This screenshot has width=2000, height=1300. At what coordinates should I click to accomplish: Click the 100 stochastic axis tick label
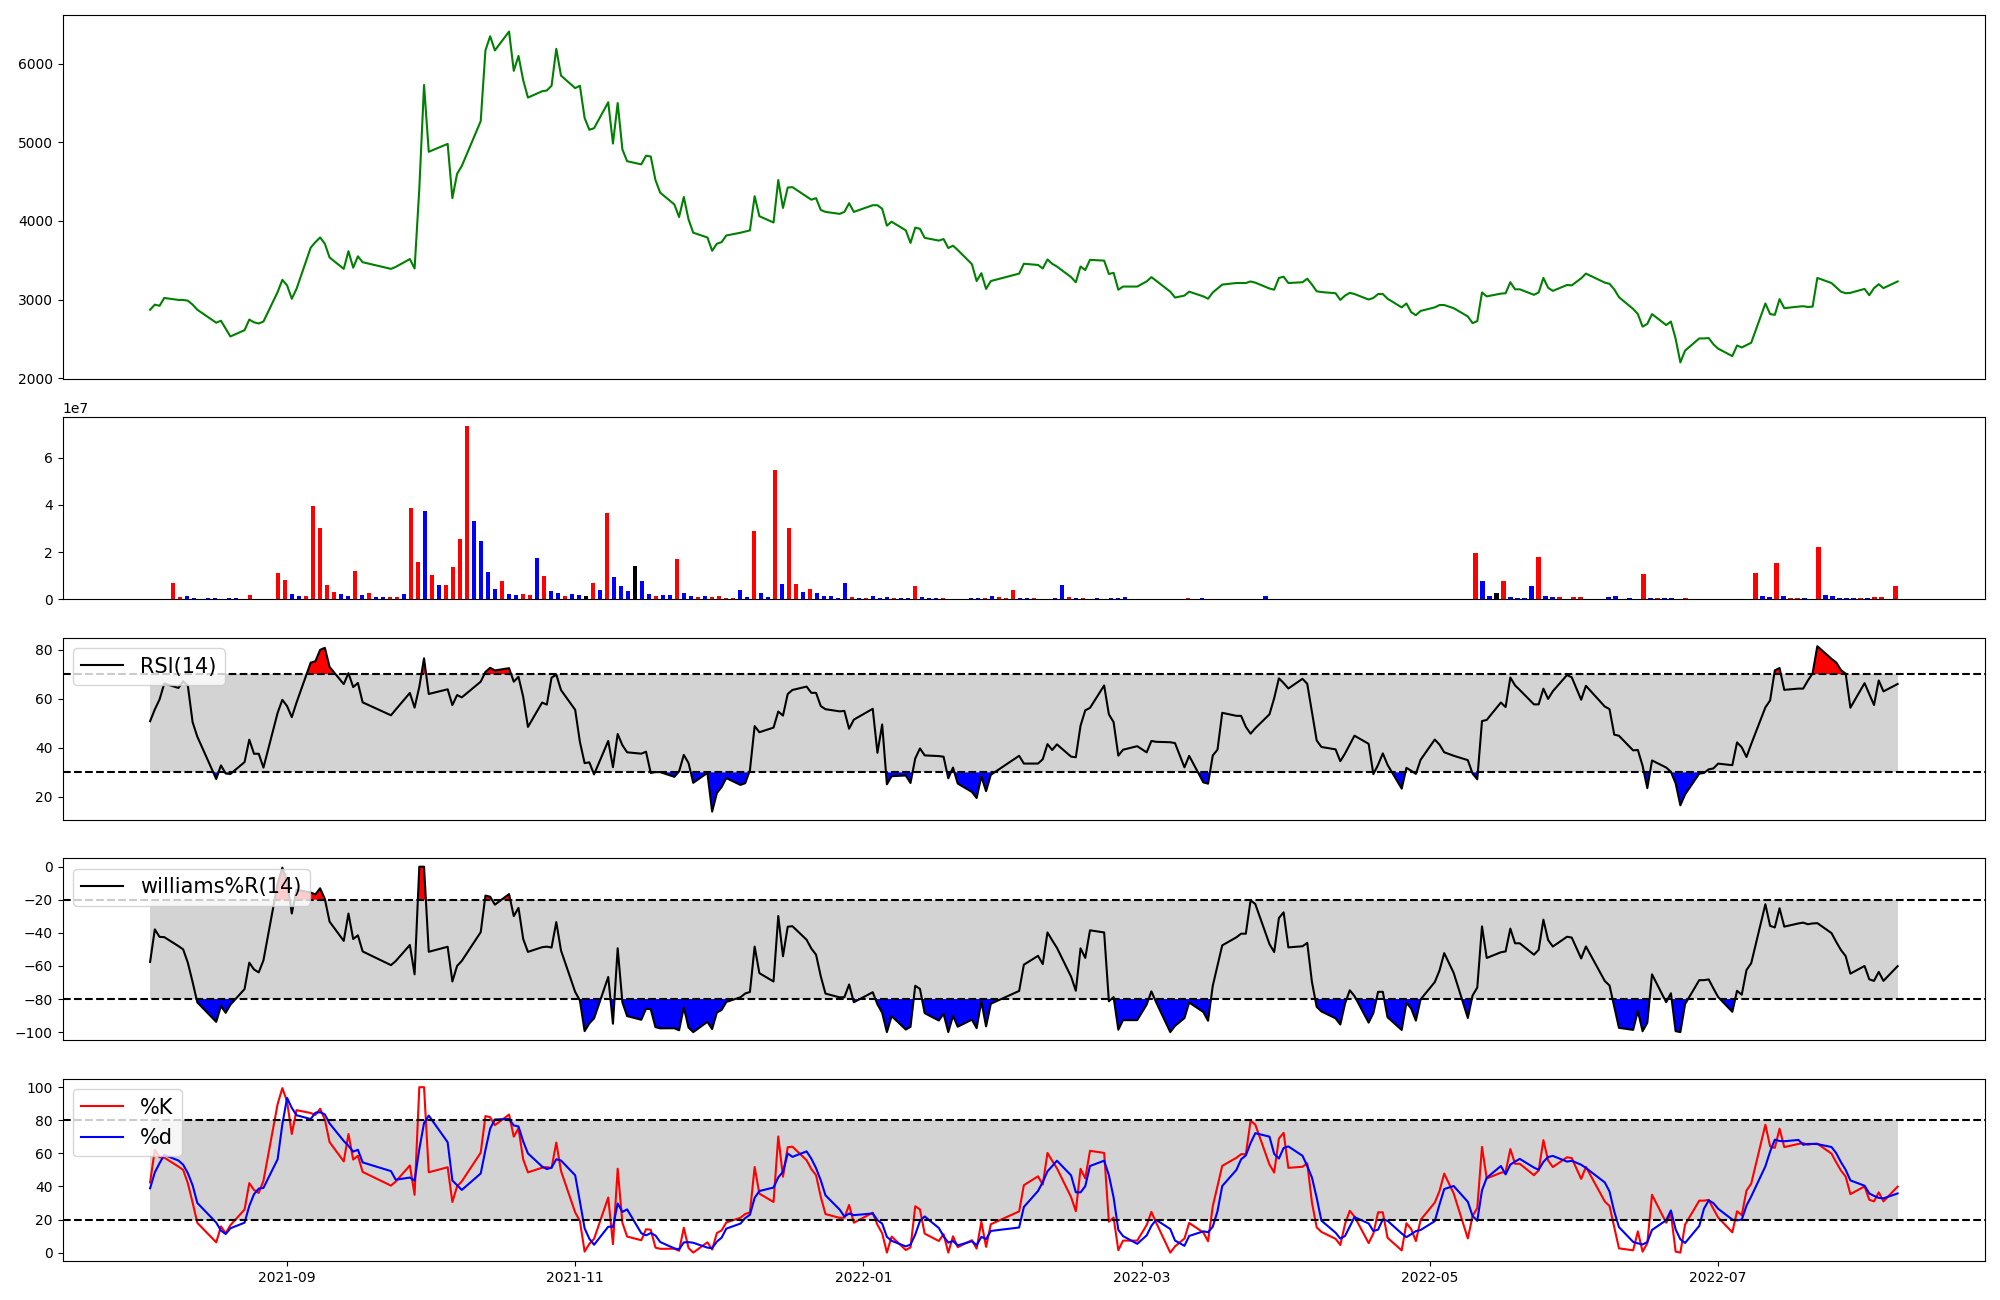[41, 1088]
